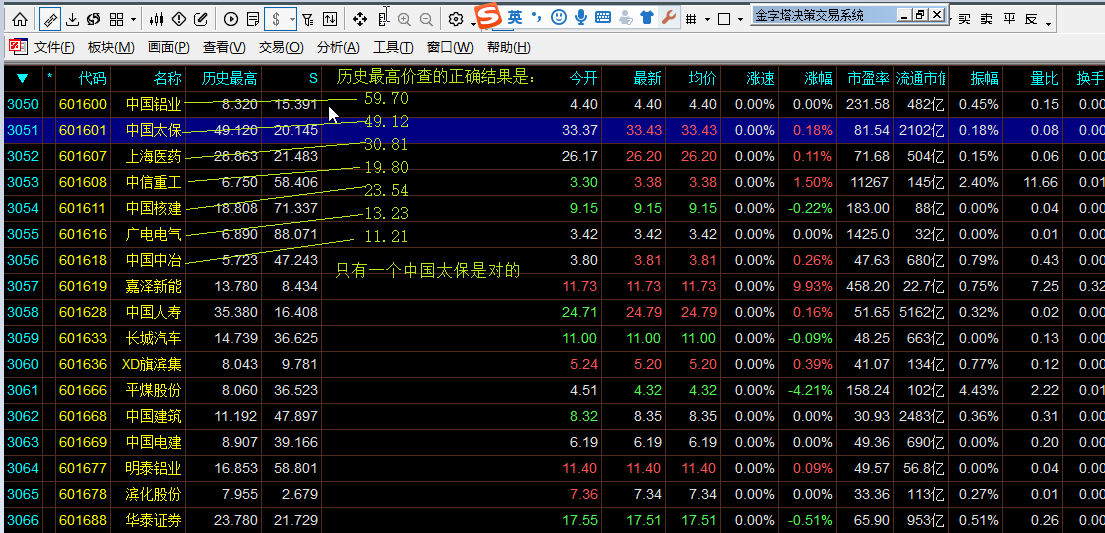This screenshot has height=533, width=1105.
Task: Click the 反 reverse button
Action: tap(1031, 19)
